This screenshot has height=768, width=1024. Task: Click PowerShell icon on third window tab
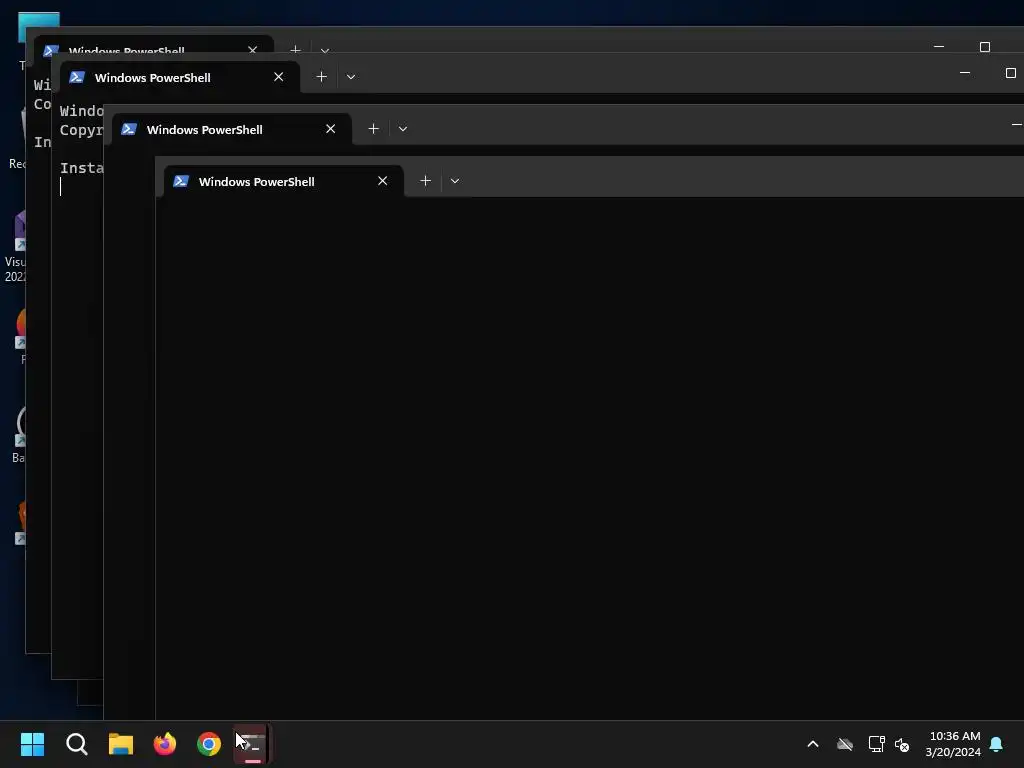pos(77,76)
